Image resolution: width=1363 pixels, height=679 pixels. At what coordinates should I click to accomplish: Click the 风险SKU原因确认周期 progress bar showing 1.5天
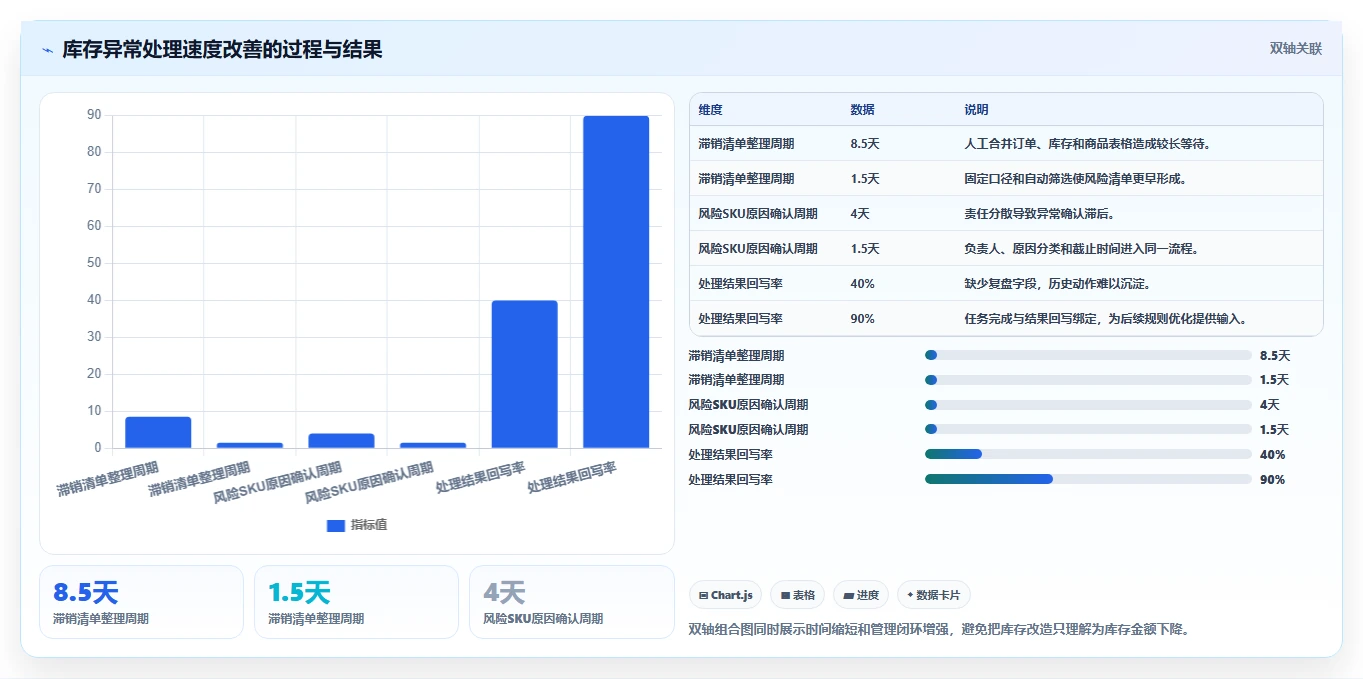click(1088, 429)
